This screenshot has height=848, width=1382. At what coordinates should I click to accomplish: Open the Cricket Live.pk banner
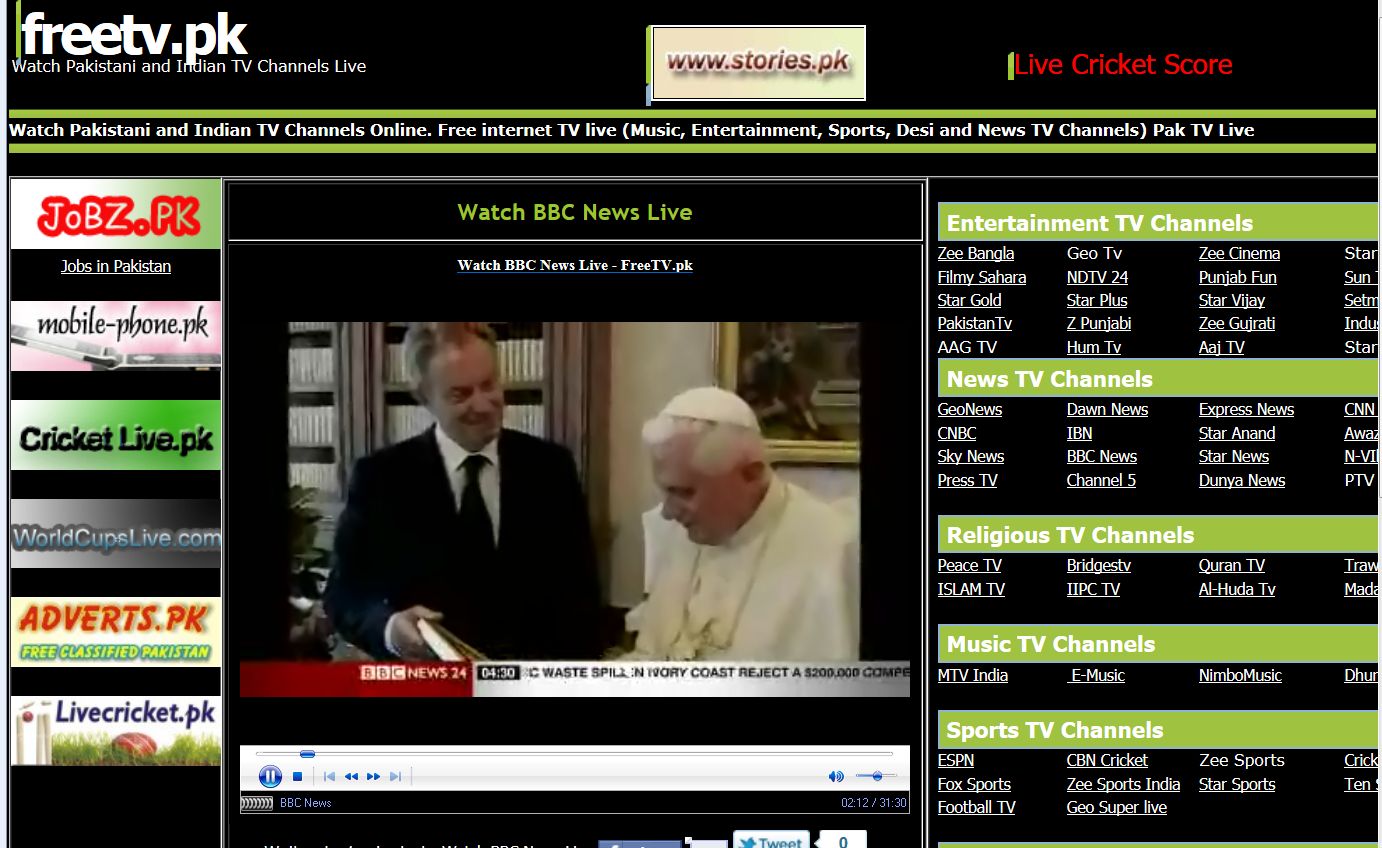pyautogui.click(x=116, y=435)
